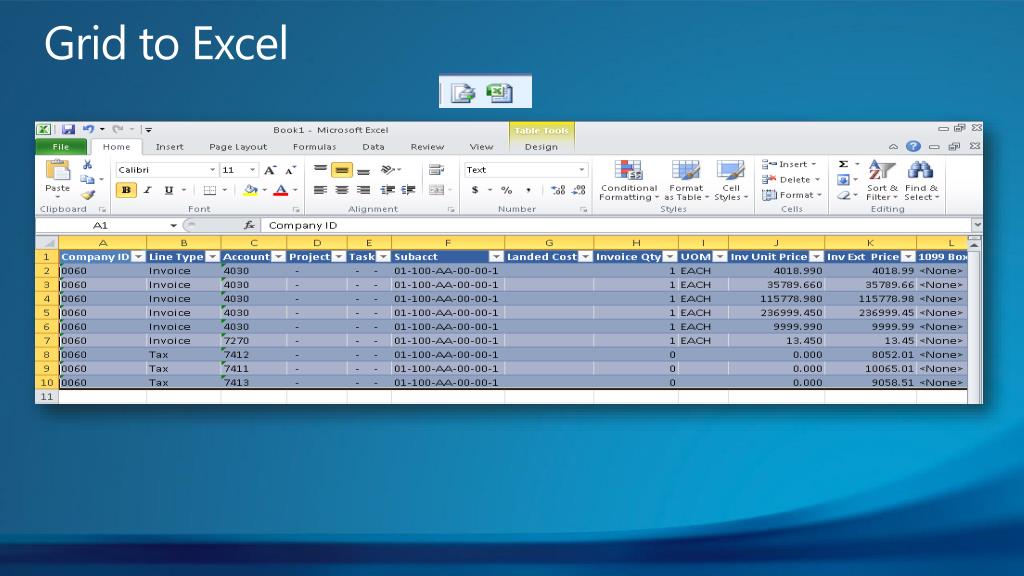Click the Increase Decimal icon
1024x576 pixels.
[x=558, y=190]
